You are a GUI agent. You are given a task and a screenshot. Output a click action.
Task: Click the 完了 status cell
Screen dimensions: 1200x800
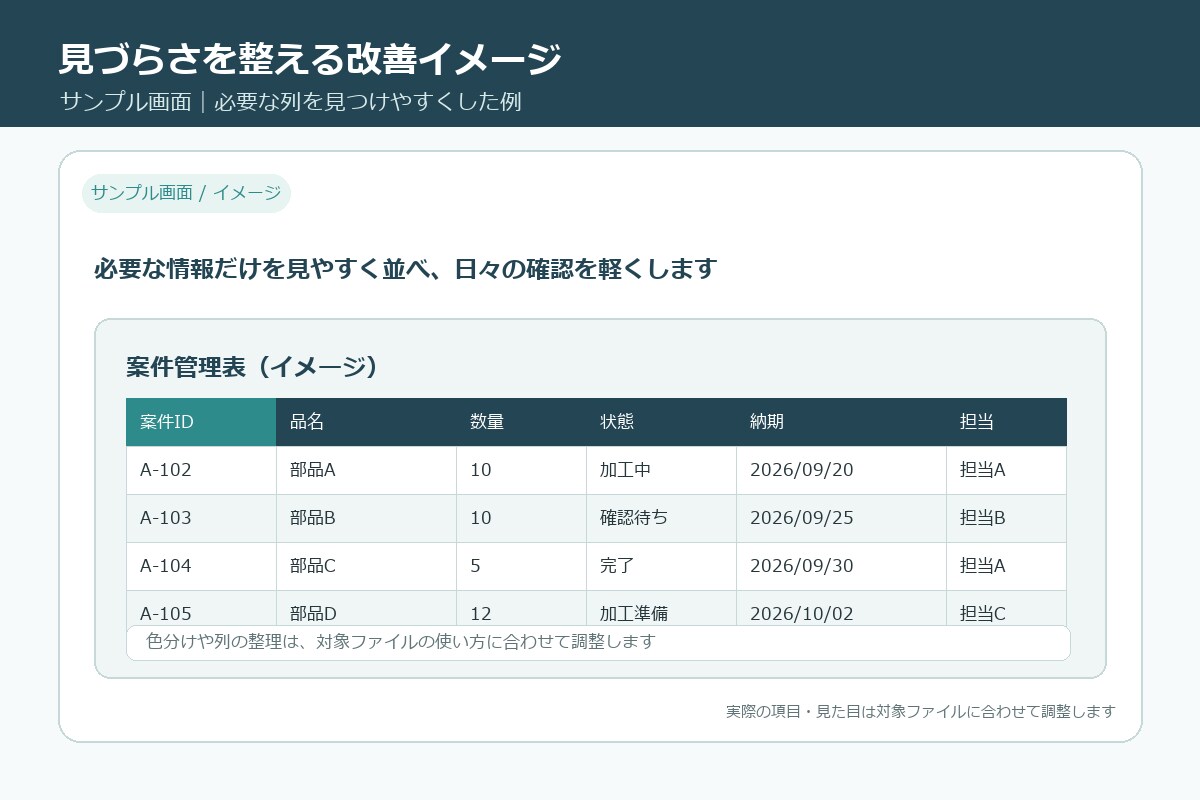[x=661, y=566]
